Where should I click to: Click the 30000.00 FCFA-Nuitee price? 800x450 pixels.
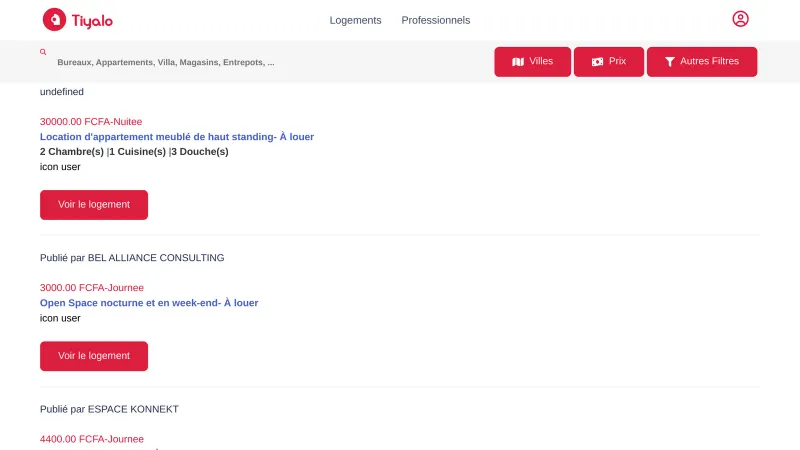click(x=91, y=121)
